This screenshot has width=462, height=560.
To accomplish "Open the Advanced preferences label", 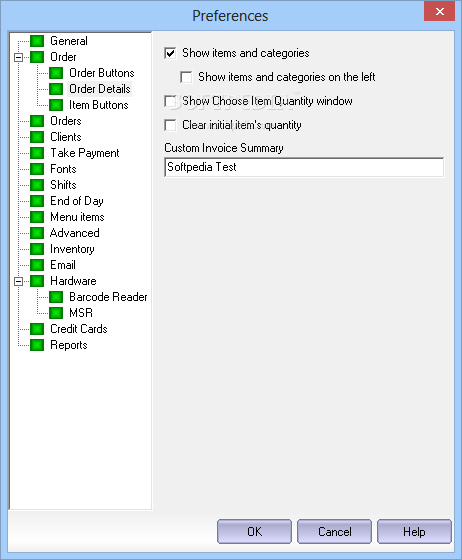I will pyautogui.click(x=75, y=233).
